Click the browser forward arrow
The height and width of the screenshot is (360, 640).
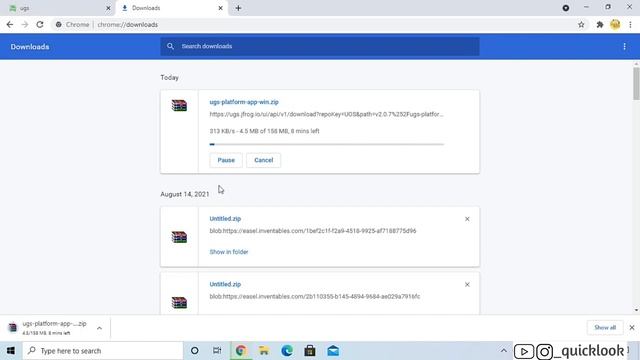25,25
